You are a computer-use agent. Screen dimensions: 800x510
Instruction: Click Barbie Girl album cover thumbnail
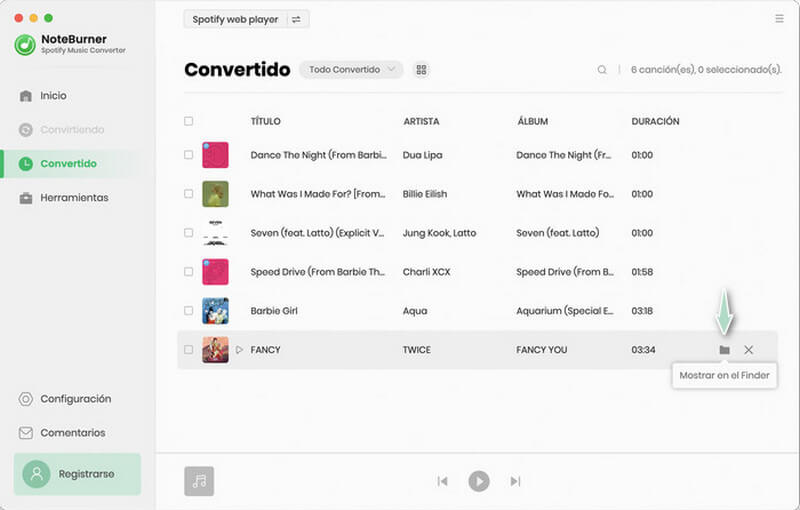[215, 311]
